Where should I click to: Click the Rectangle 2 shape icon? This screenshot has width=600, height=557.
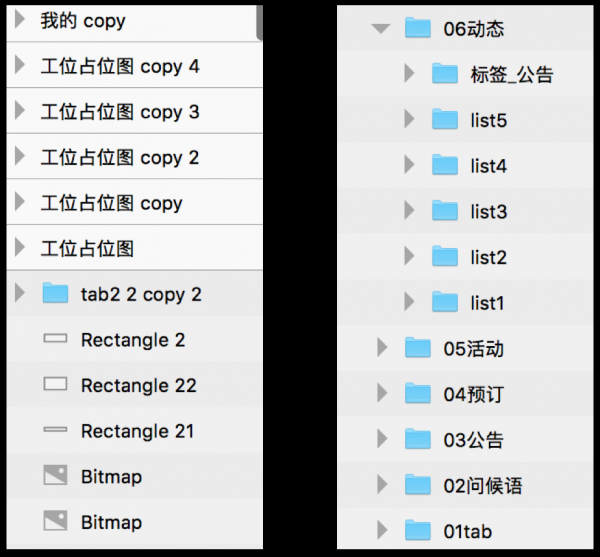point(55,340)
